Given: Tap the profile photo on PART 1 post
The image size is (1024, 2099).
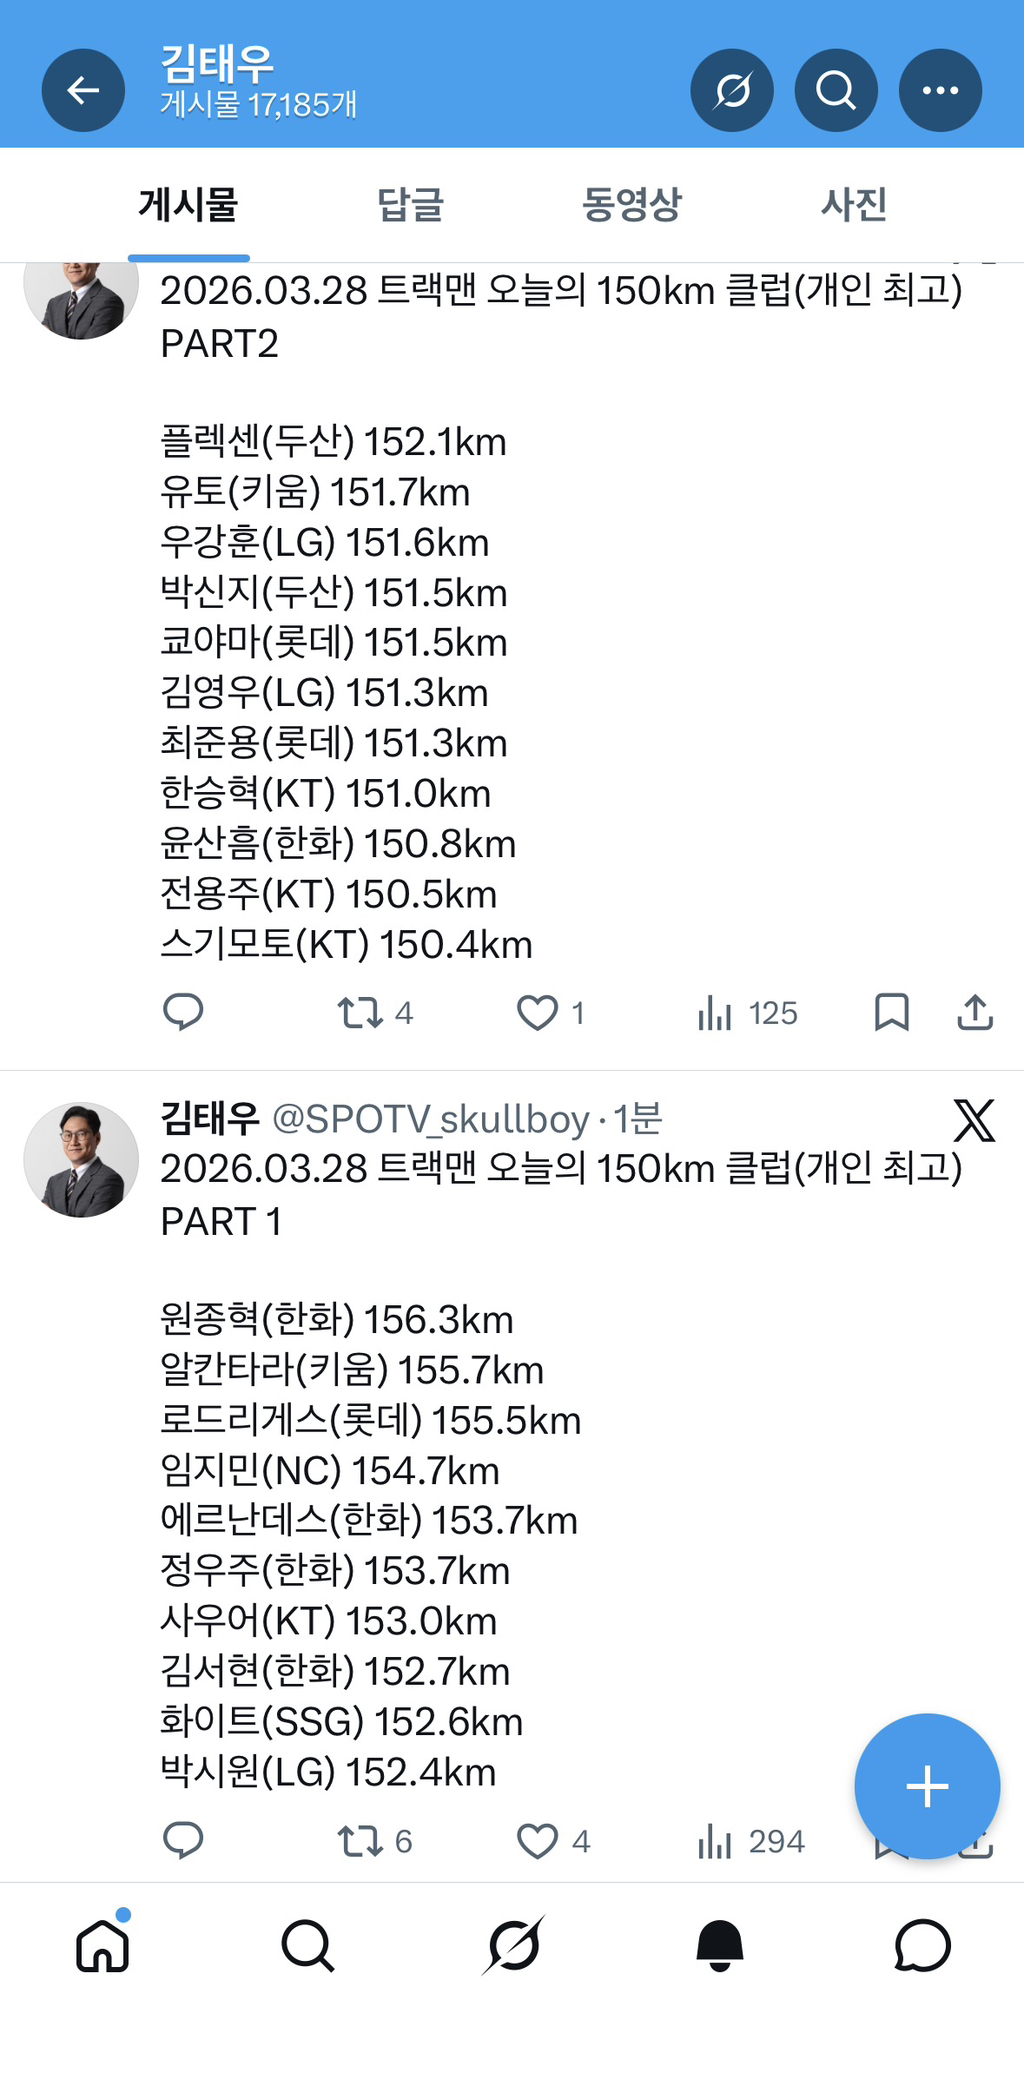Looking at the screenshot, I should tap(81, 1160).
